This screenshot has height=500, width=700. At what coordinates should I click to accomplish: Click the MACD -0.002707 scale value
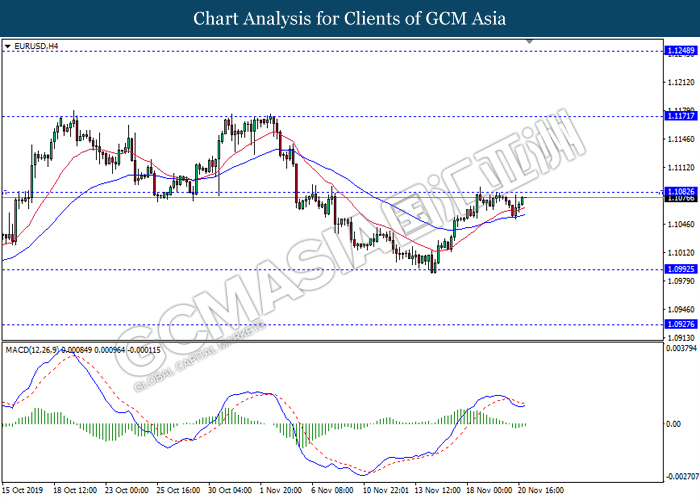point(683,477)
